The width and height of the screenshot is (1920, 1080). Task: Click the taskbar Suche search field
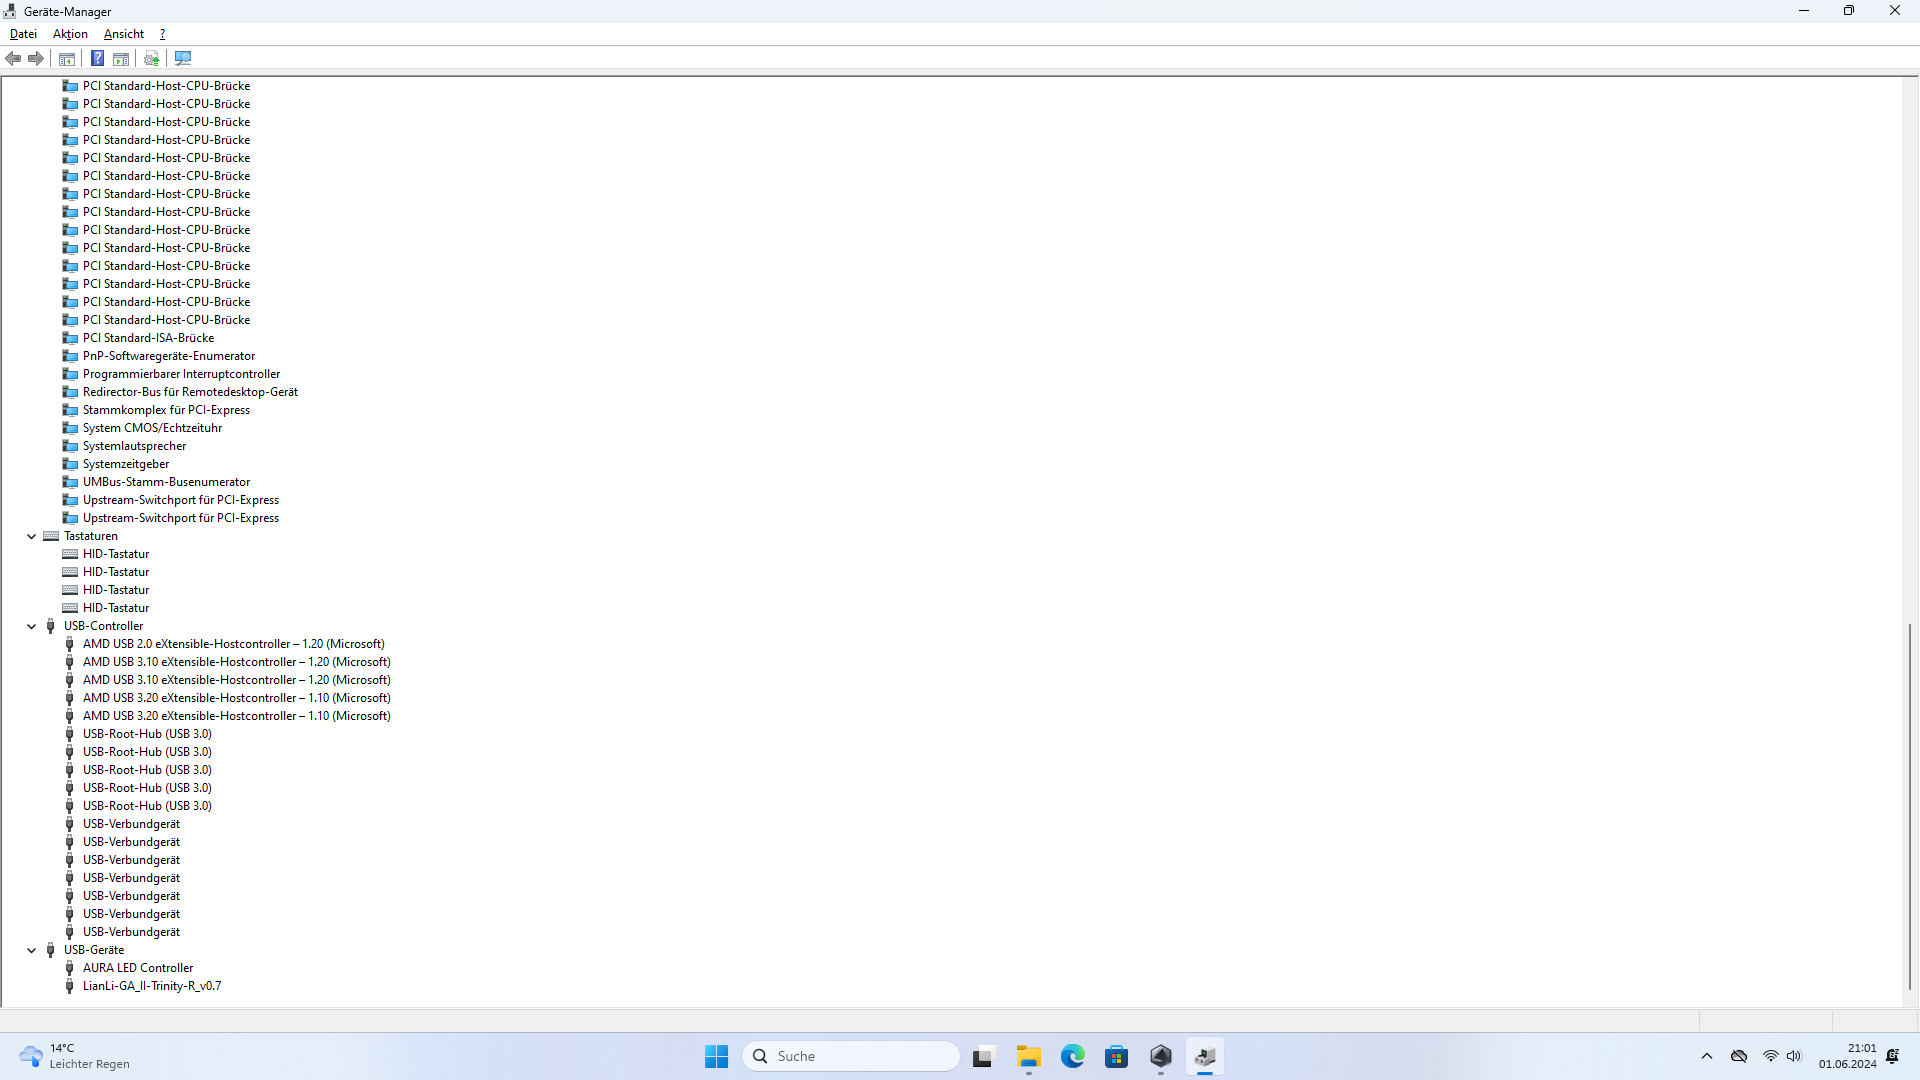tap(850, 1056)
